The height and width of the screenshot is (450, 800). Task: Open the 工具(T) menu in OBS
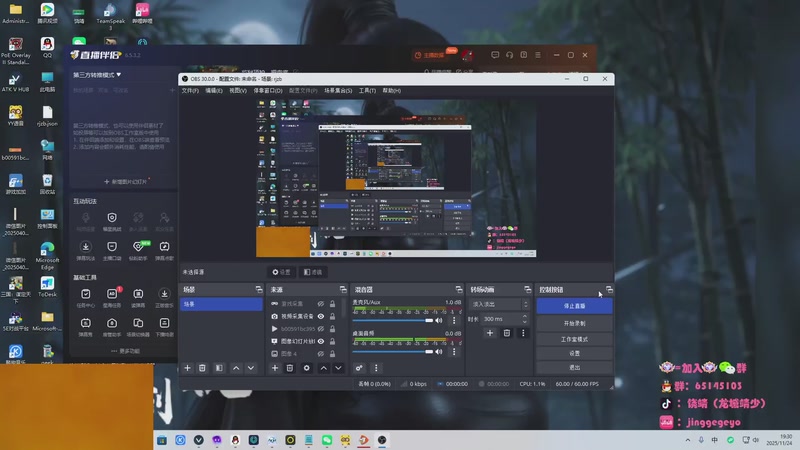[367, 91]
